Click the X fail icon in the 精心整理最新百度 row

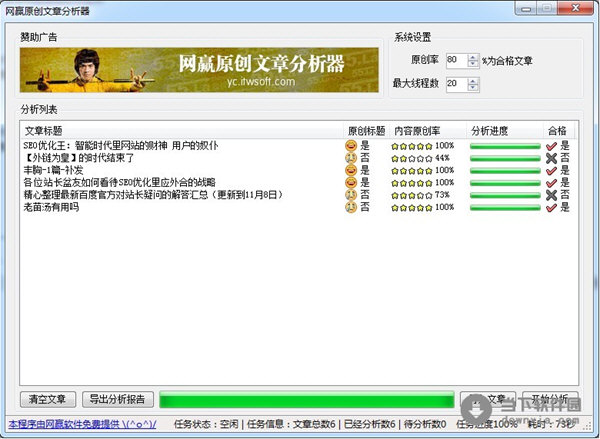coord(551,195)
